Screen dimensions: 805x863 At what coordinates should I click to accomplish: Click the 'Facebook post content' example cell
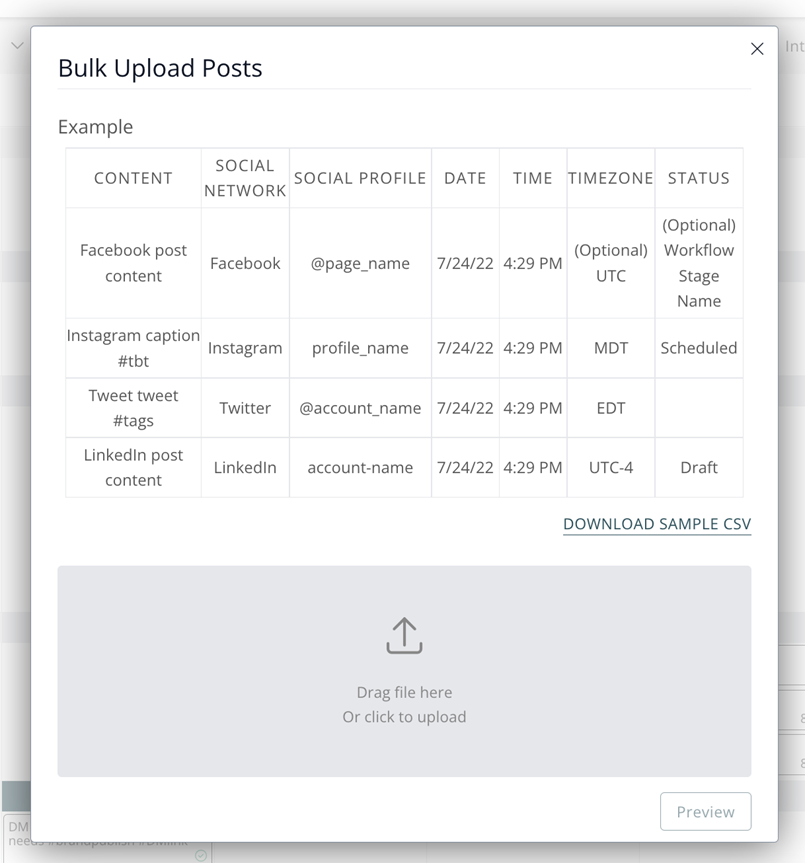(x=133, y=263)
